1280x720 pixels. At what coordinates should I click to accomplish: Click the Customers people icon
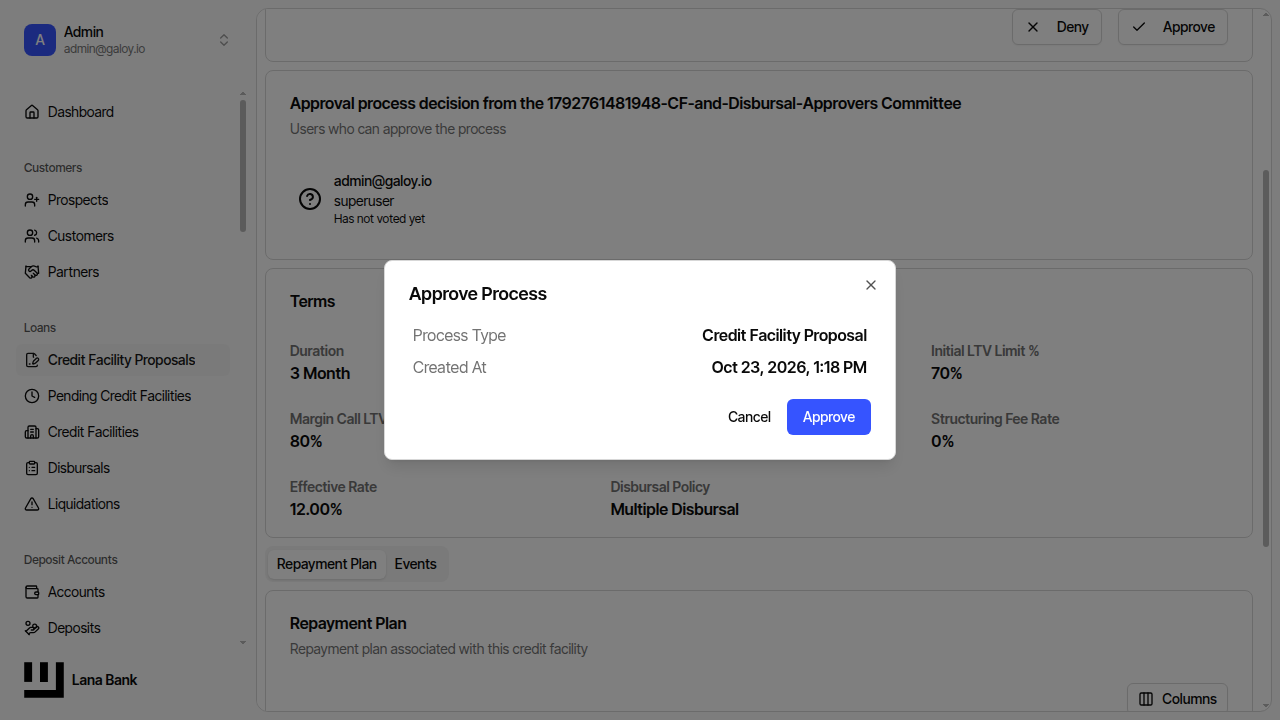[x=32, y=236]
